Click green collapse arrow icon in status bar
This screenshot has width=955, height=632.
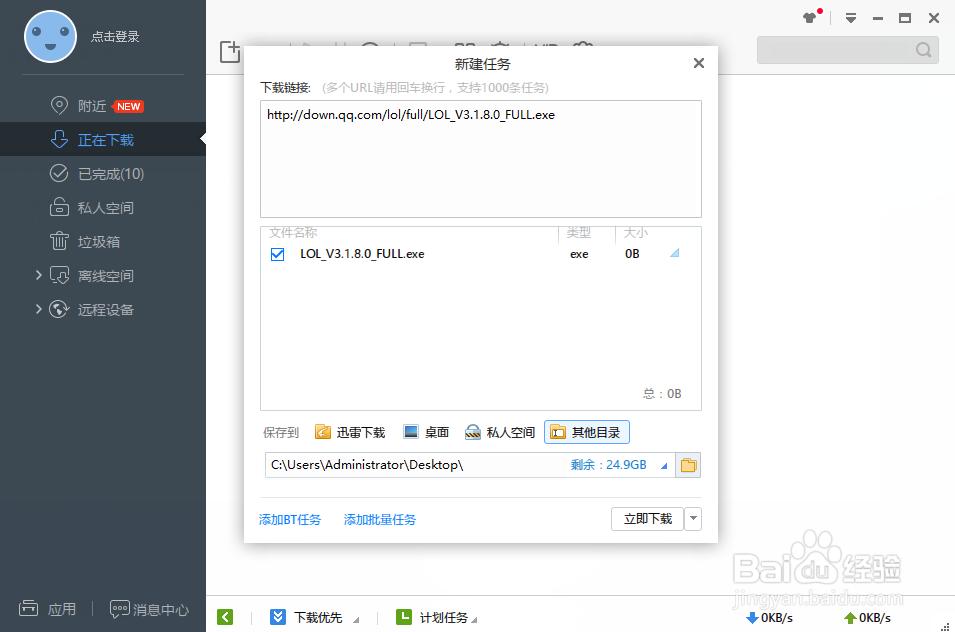pyautogui.click(x=225, y=617)
